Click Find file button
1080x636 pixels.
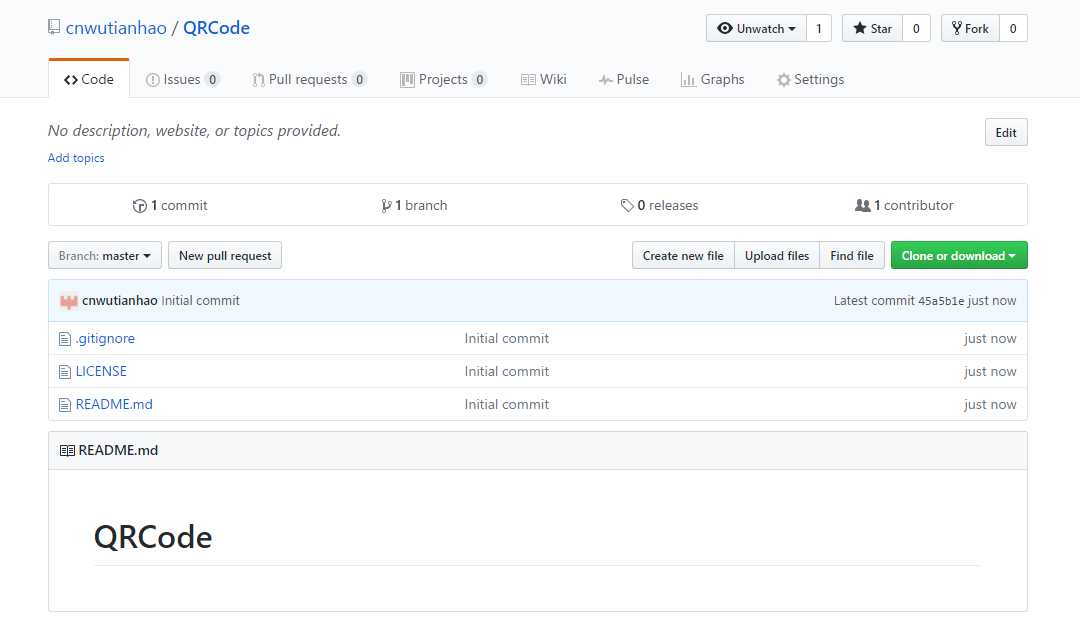coord(852,256)
